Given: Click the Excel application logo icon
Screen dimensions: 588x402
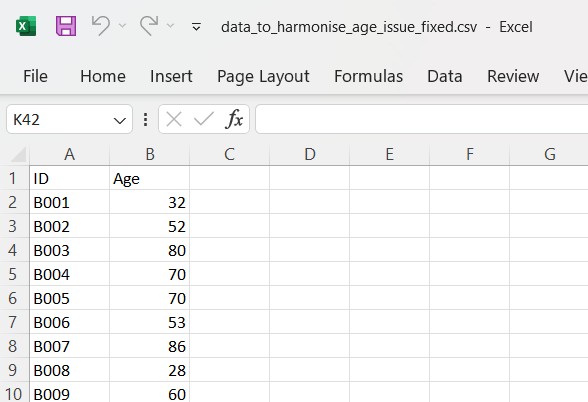Looking at the screenshot, I should pos(26,26).
